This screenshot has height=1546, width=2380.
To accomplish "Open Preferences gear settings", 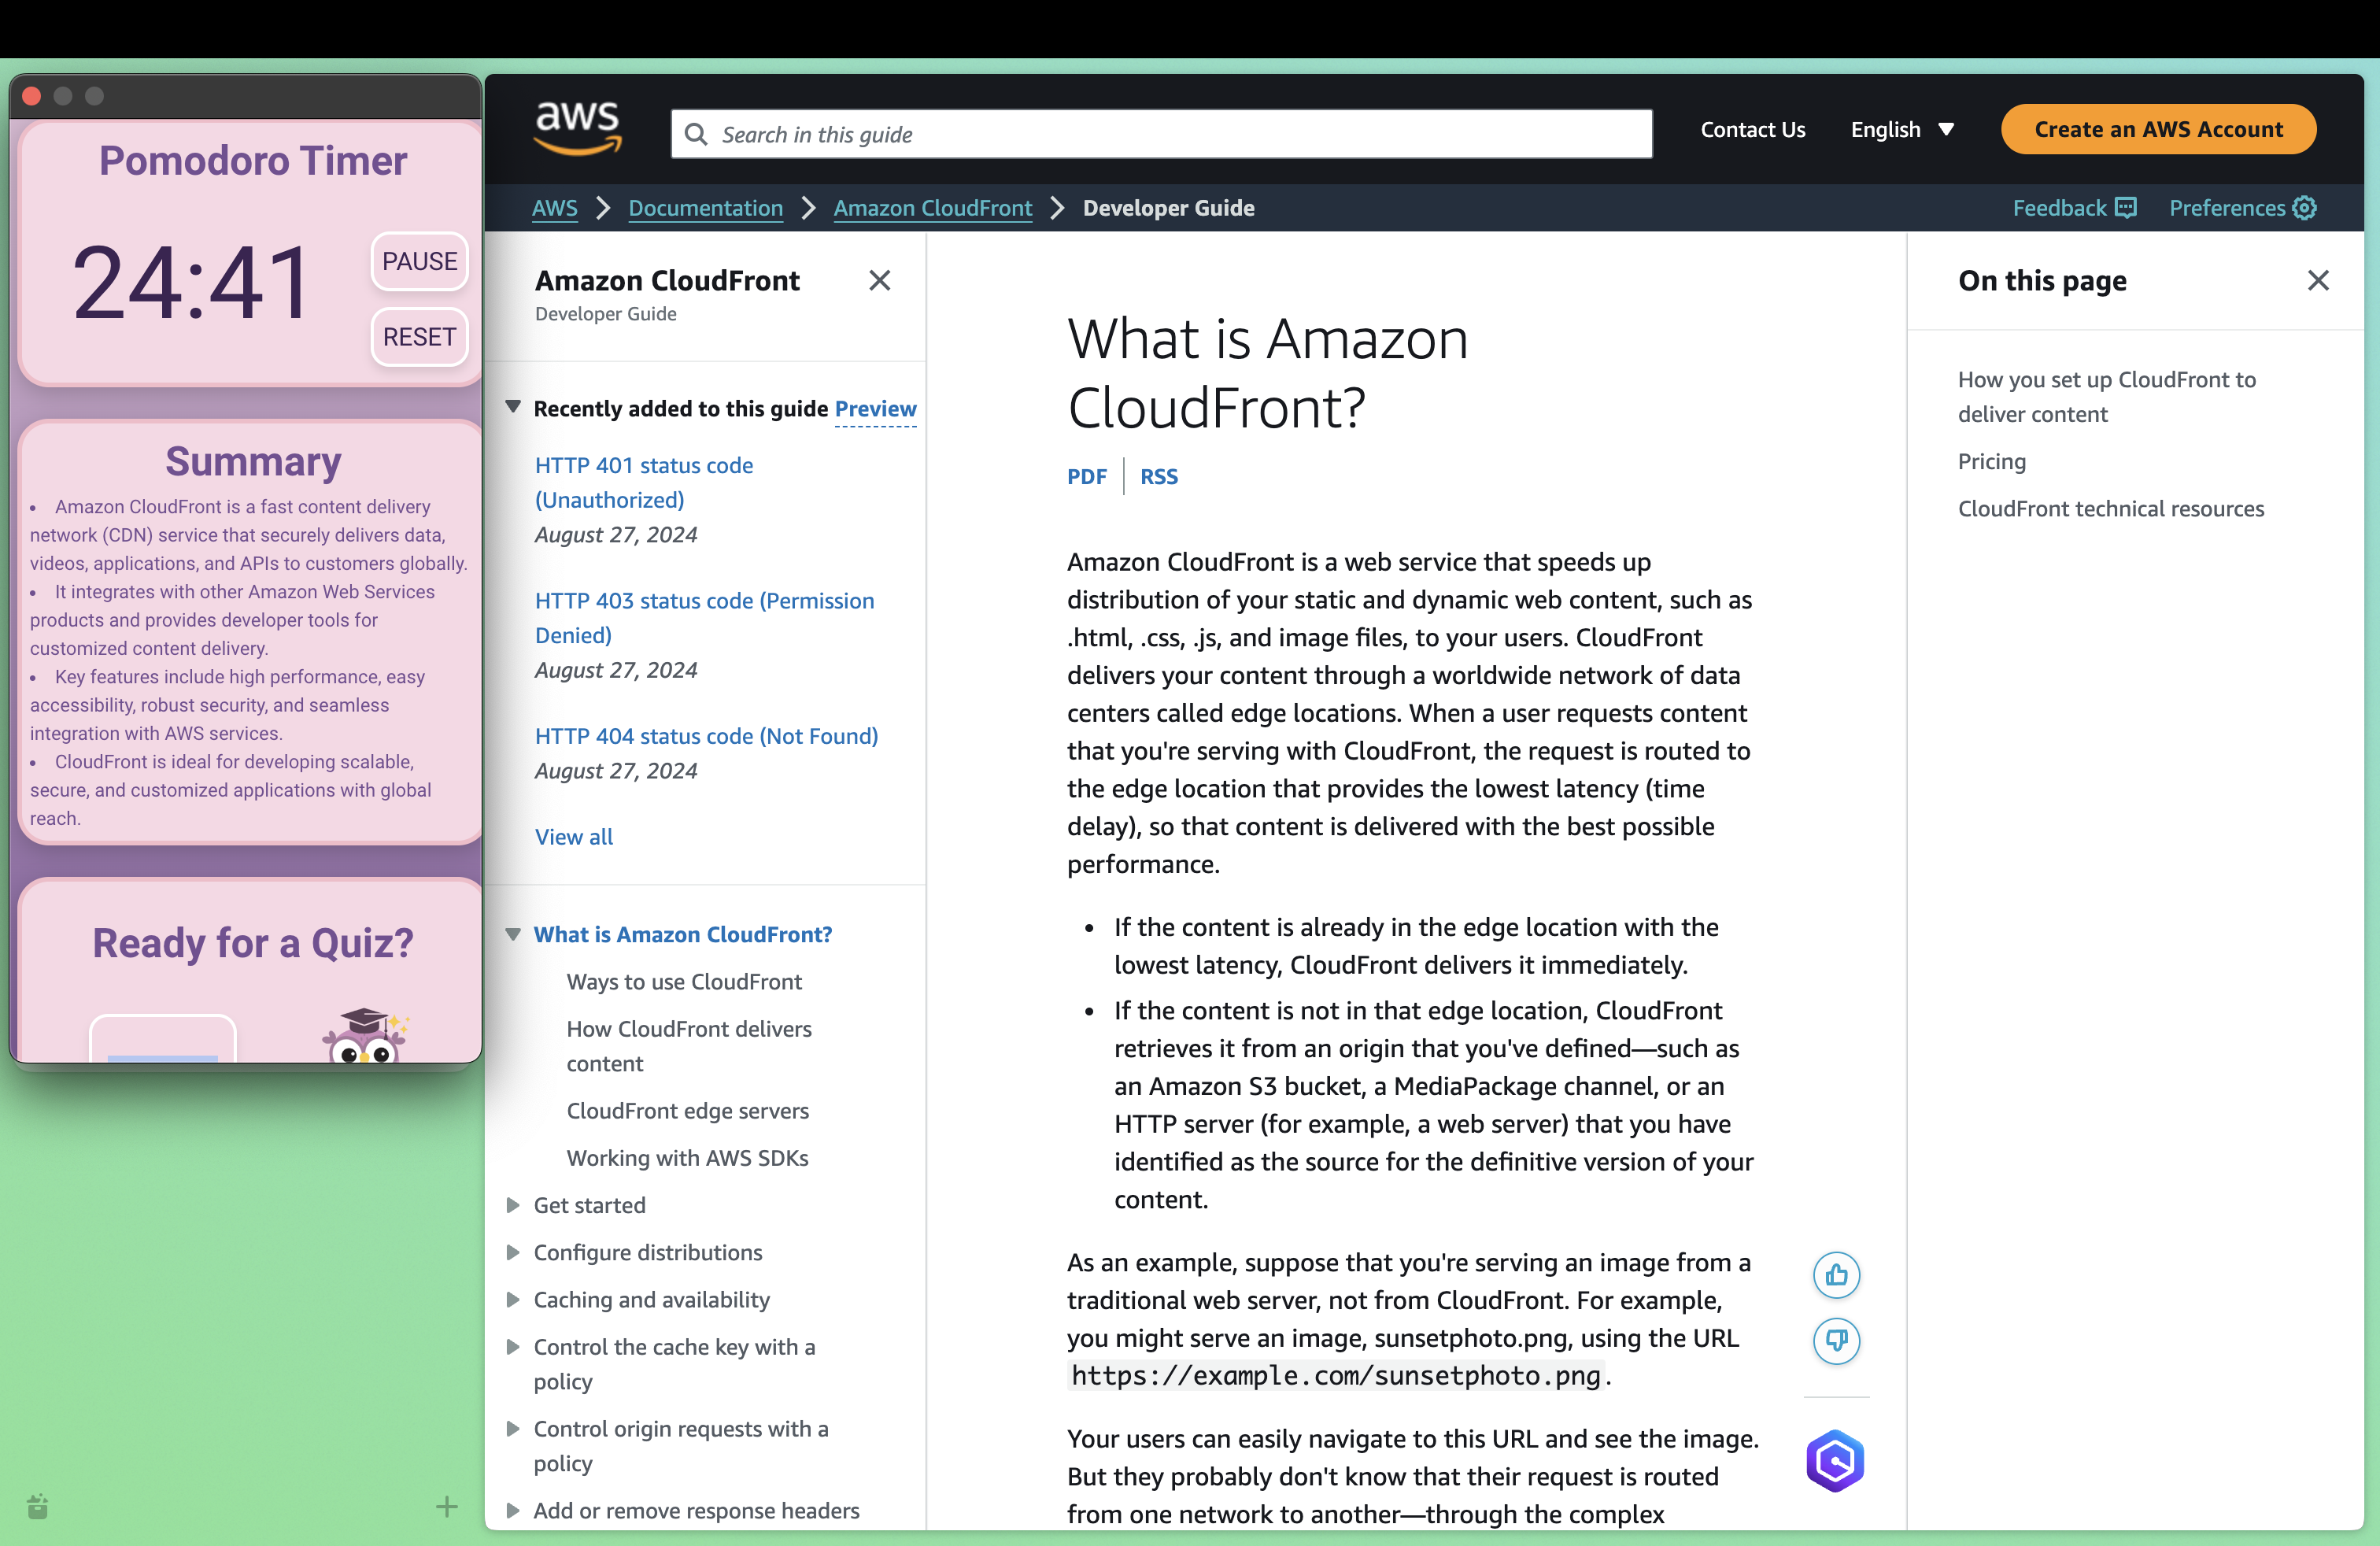I will (x=2304, y=208).
